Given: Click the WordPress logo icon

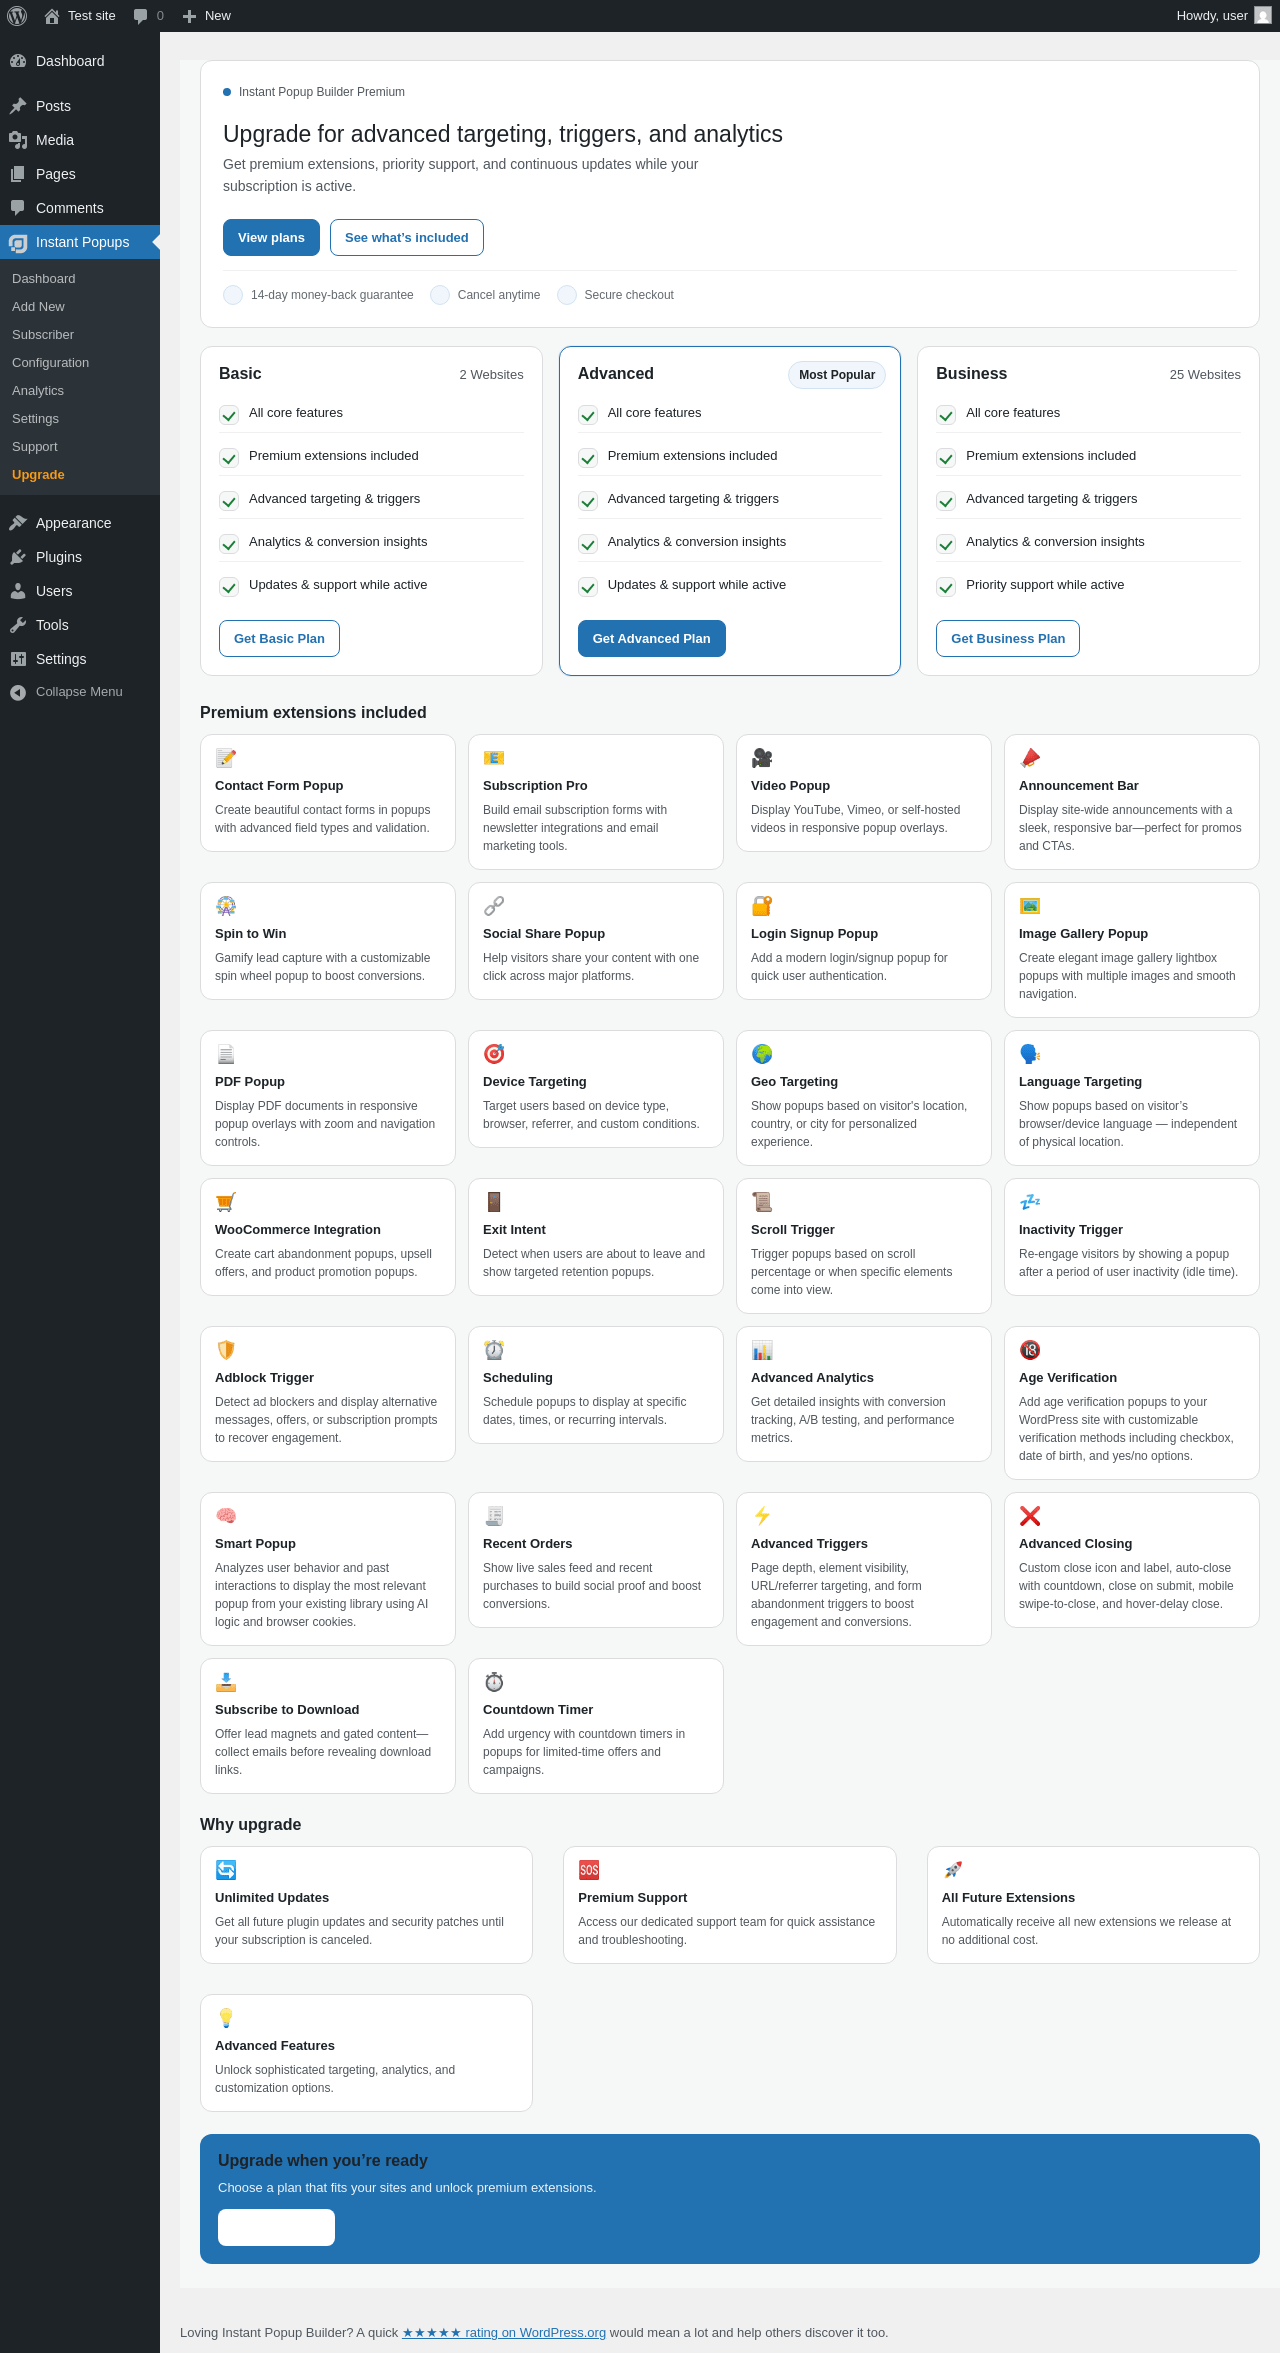Looking at the screenshot, I should (17, 16).
